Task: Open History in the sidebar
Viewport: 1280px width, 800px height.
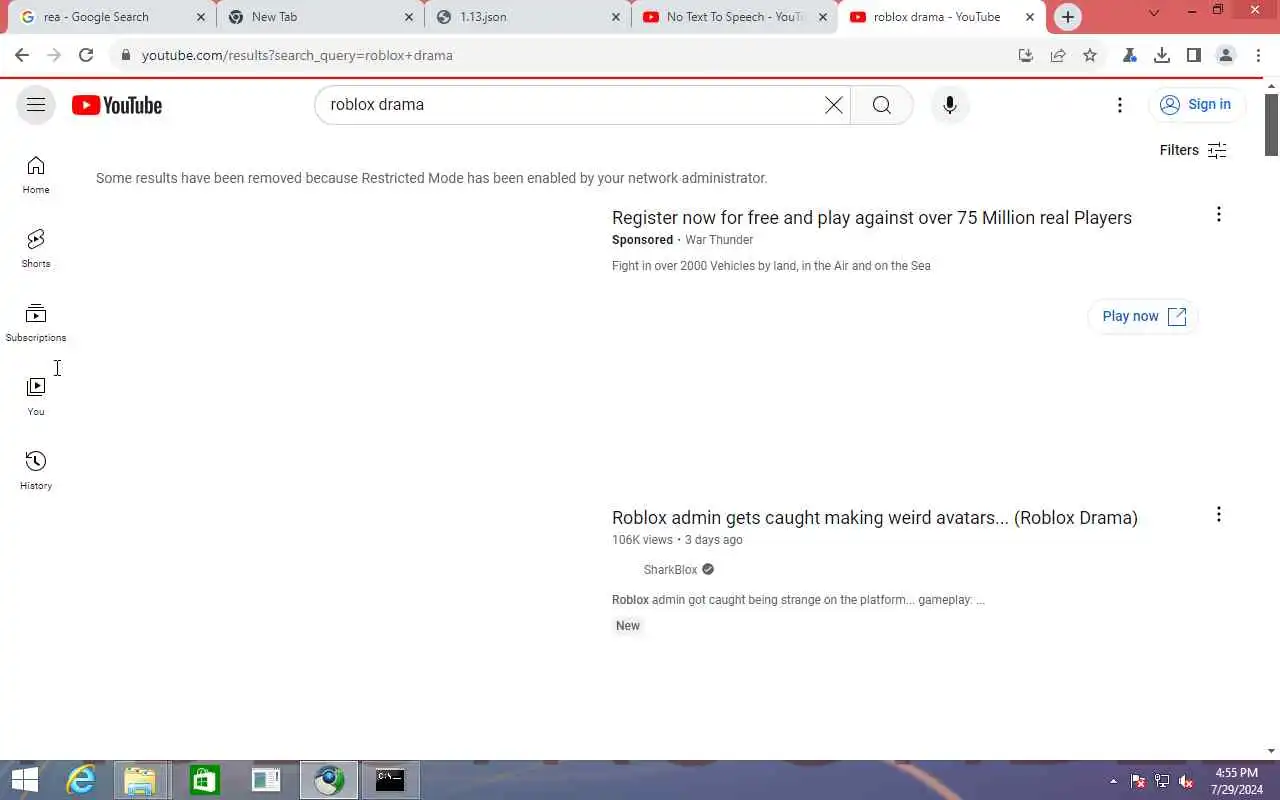Action: (x=36, y=471)
